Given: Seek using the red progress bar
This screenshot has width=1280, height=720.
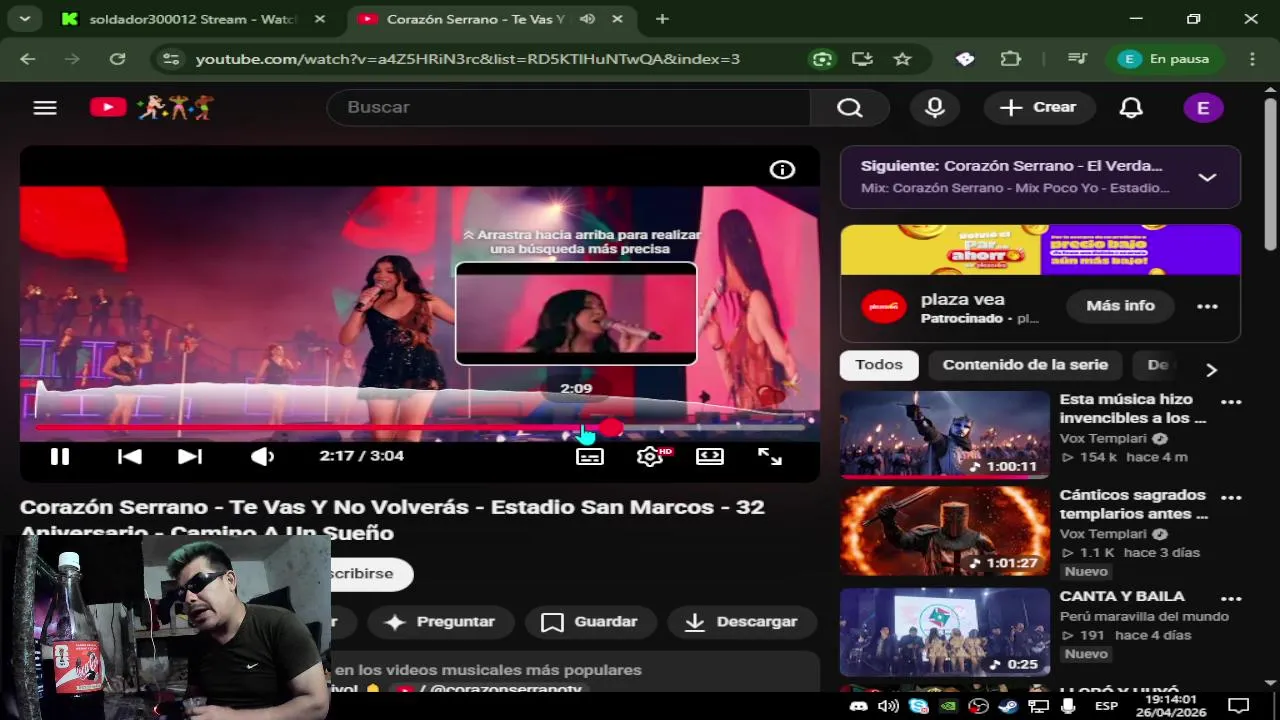Looking at the screenshot, I should (x=420, y=428).
